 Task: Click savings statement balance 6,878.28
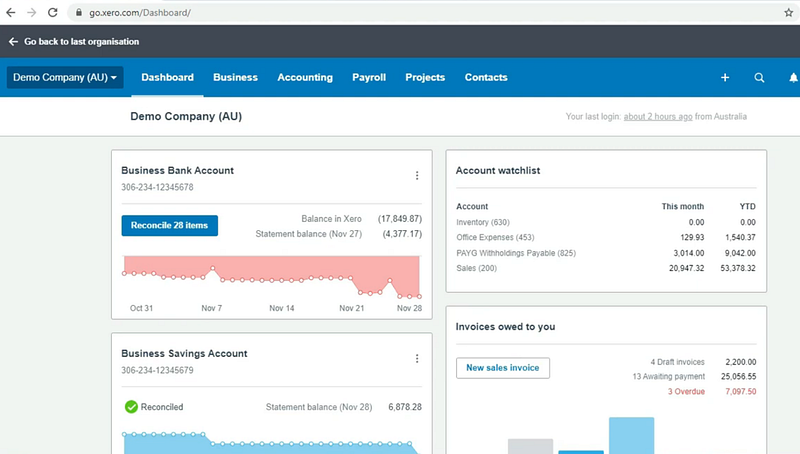(405, 407)
